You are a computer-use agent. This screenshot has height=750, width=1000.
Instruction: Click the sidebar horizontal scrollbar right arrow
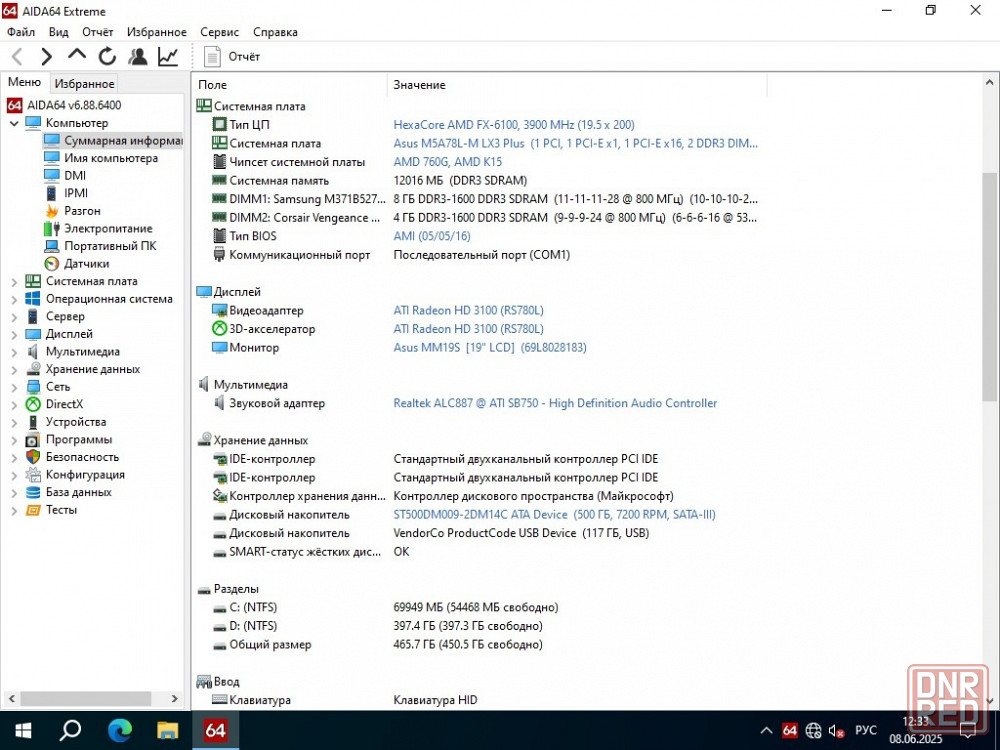coord(175,699)
